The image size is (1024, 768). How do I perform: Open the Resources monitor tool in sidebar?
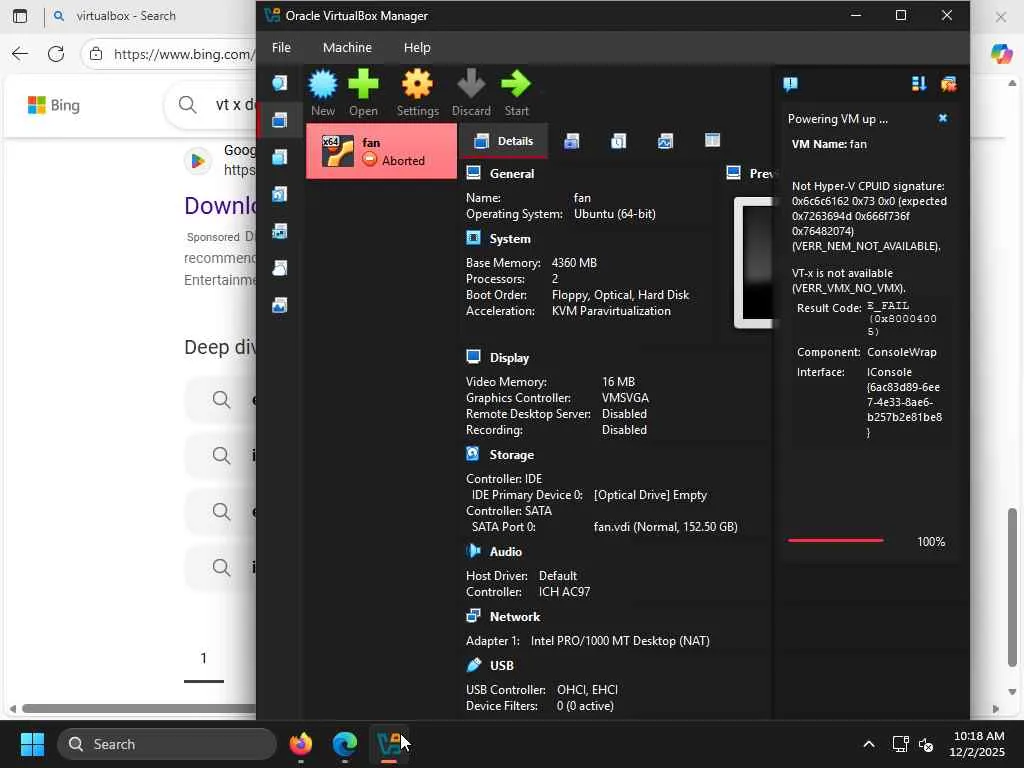280,306
